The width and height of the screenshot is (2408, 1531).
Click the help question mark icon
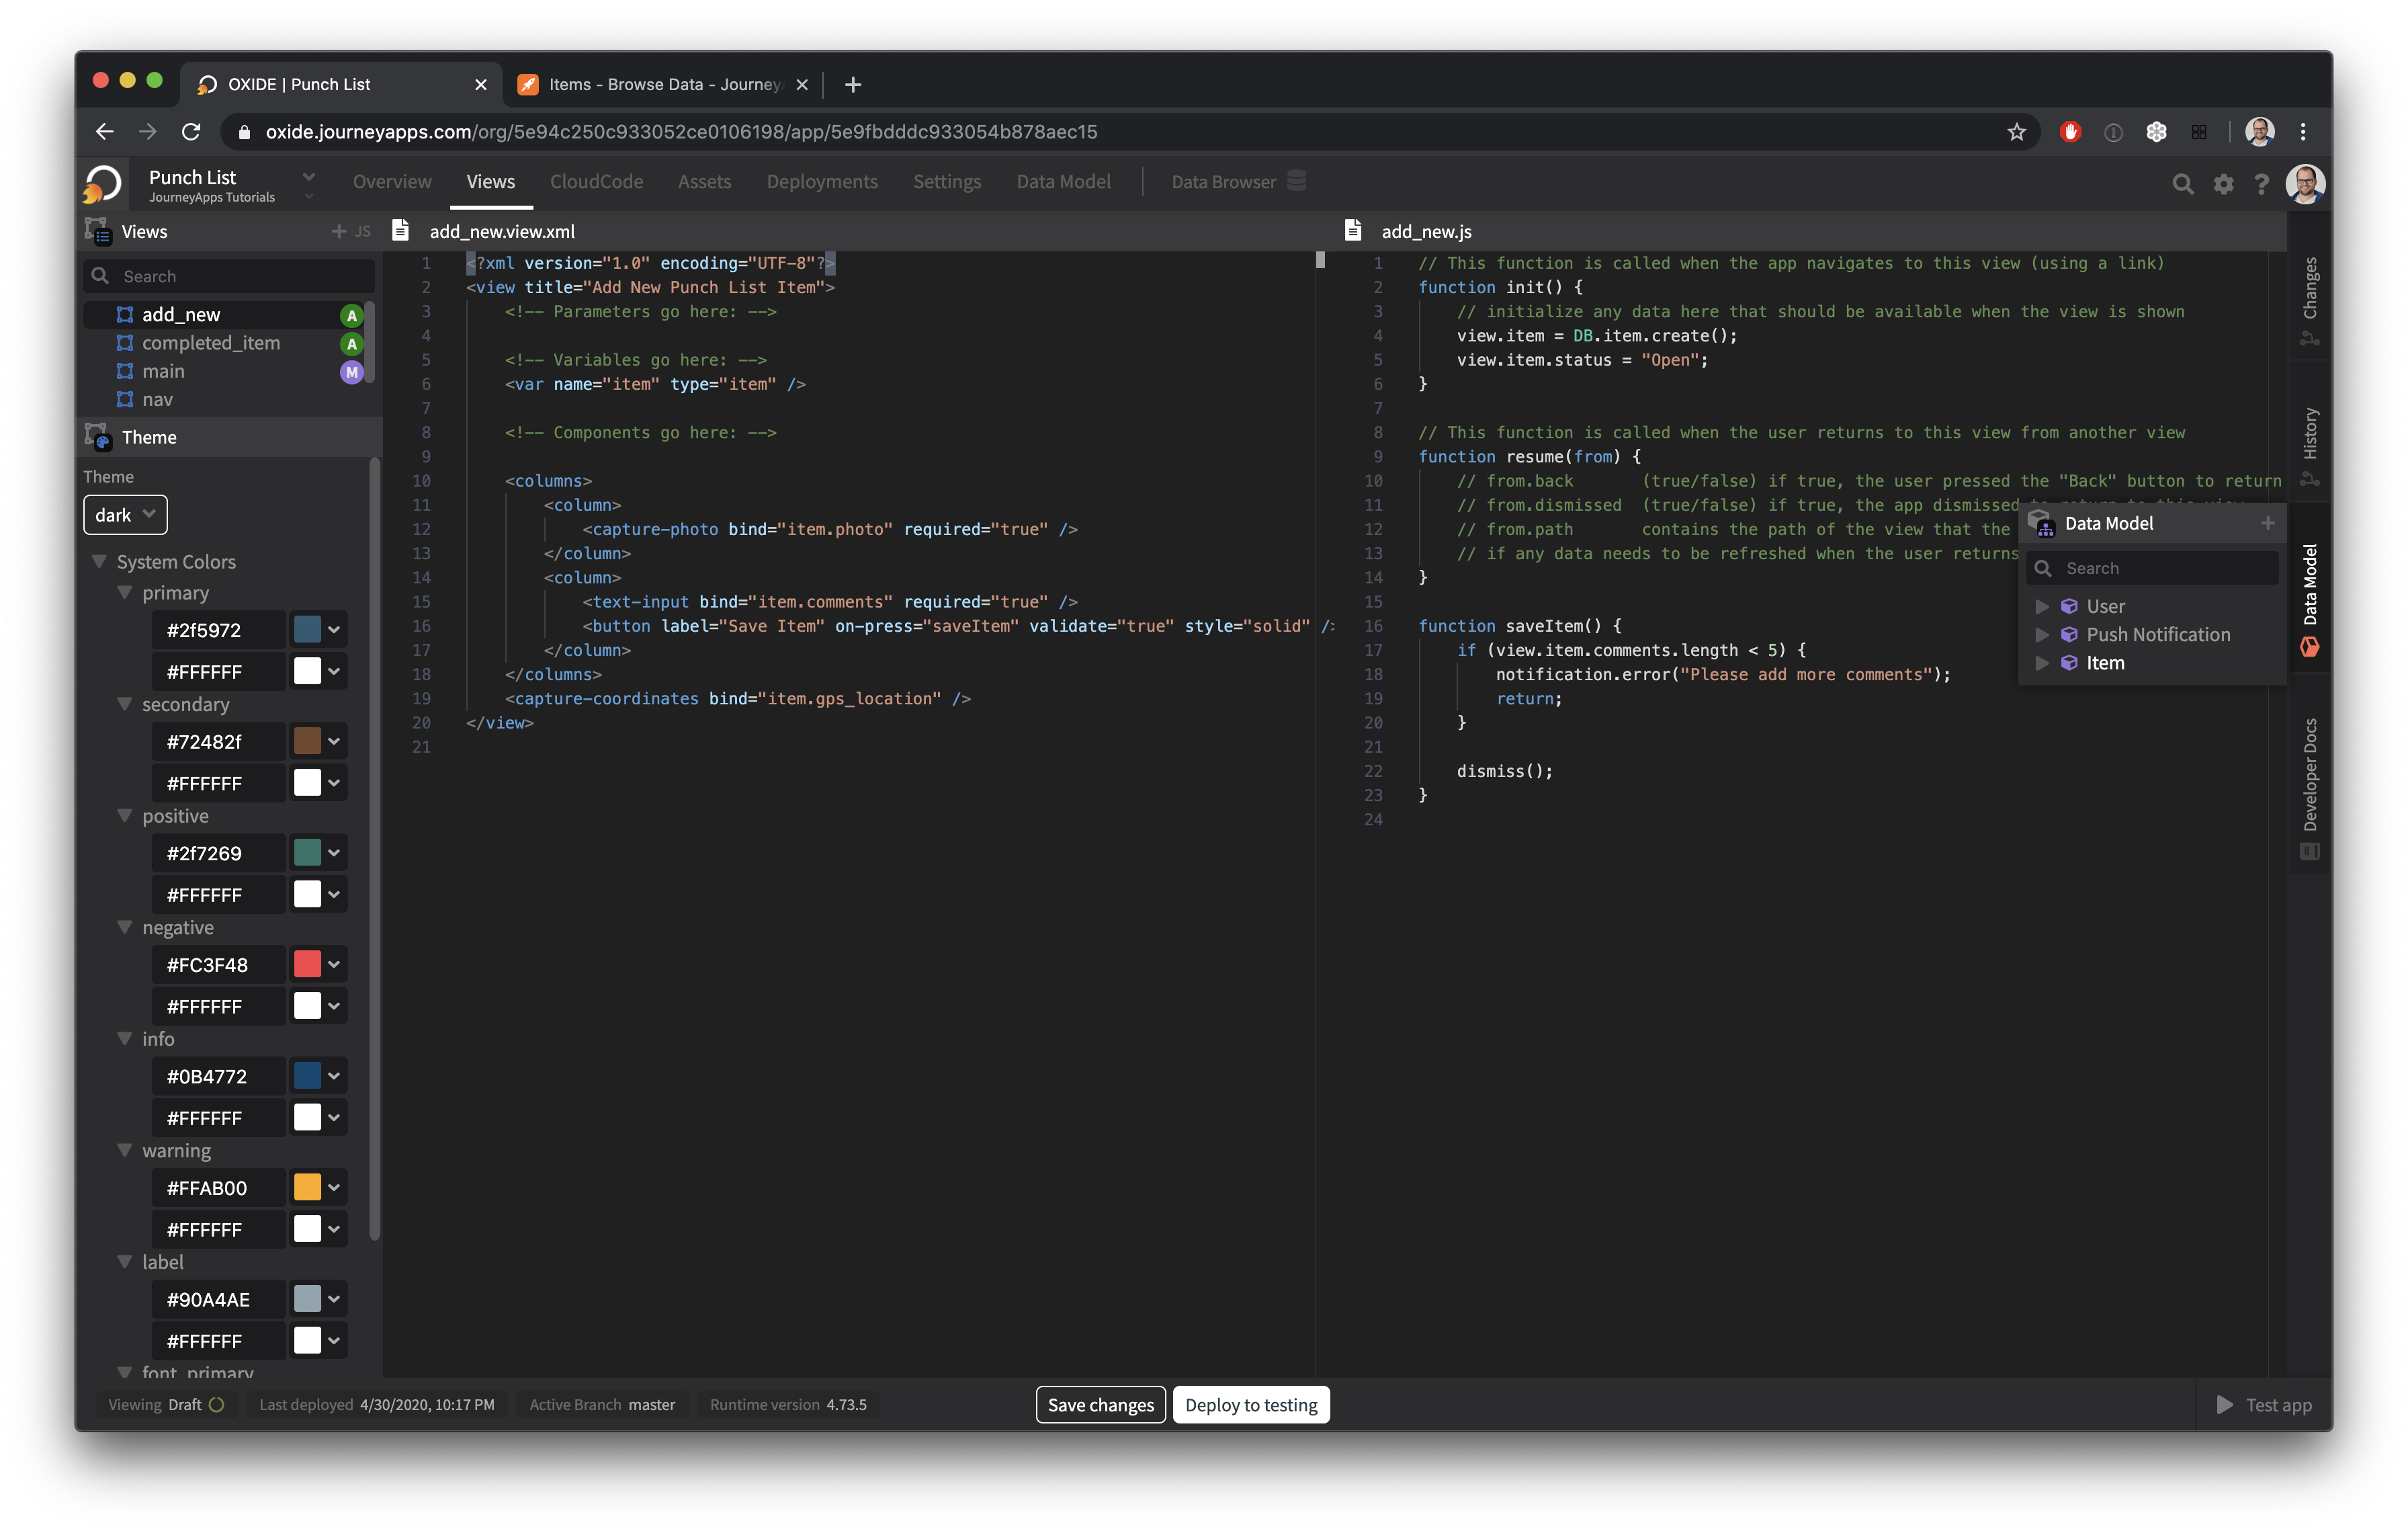pyautogui.click(x=2261, y=184)
